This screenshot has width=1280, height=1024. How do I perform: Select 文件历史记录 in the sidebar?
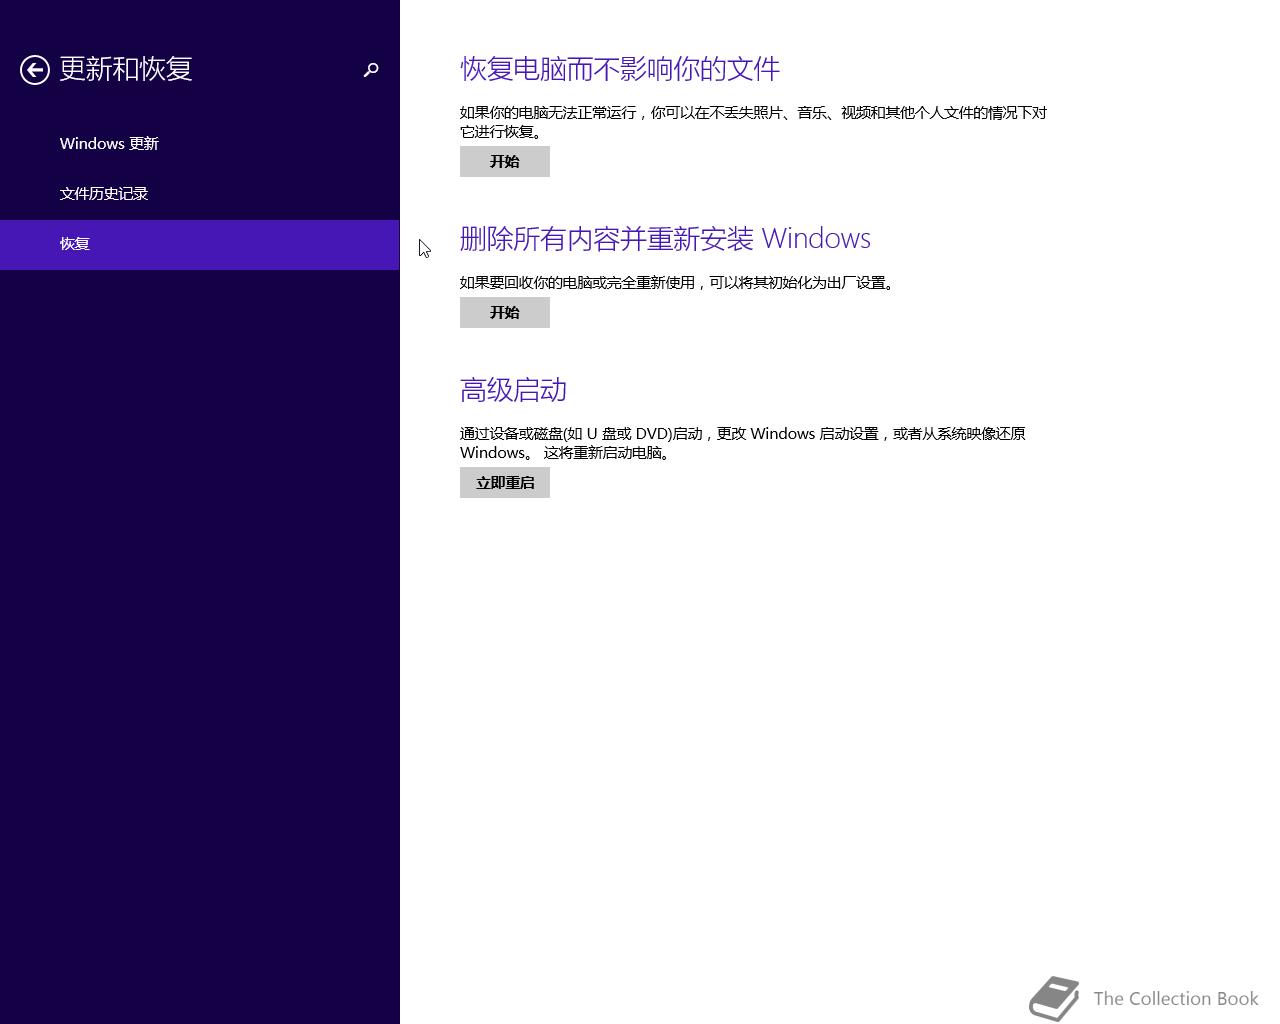pos(104,194)
